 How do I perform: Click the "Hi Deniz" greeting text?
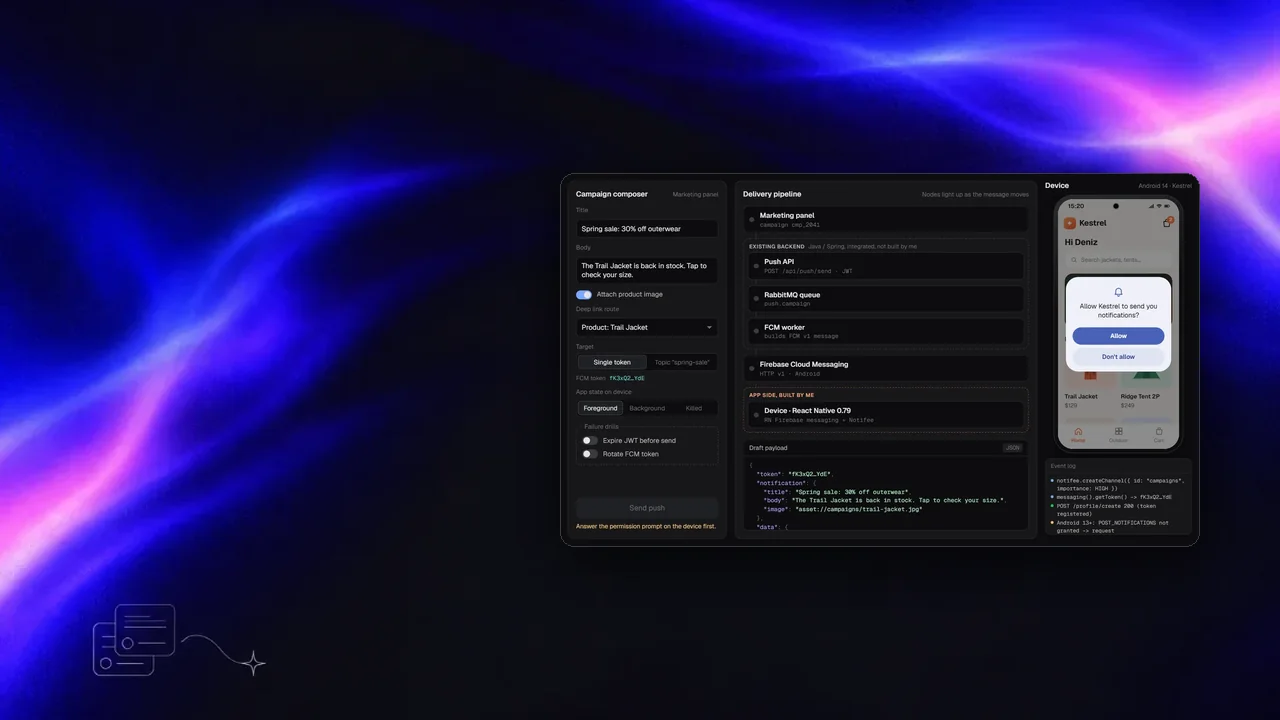(1081, 242)
